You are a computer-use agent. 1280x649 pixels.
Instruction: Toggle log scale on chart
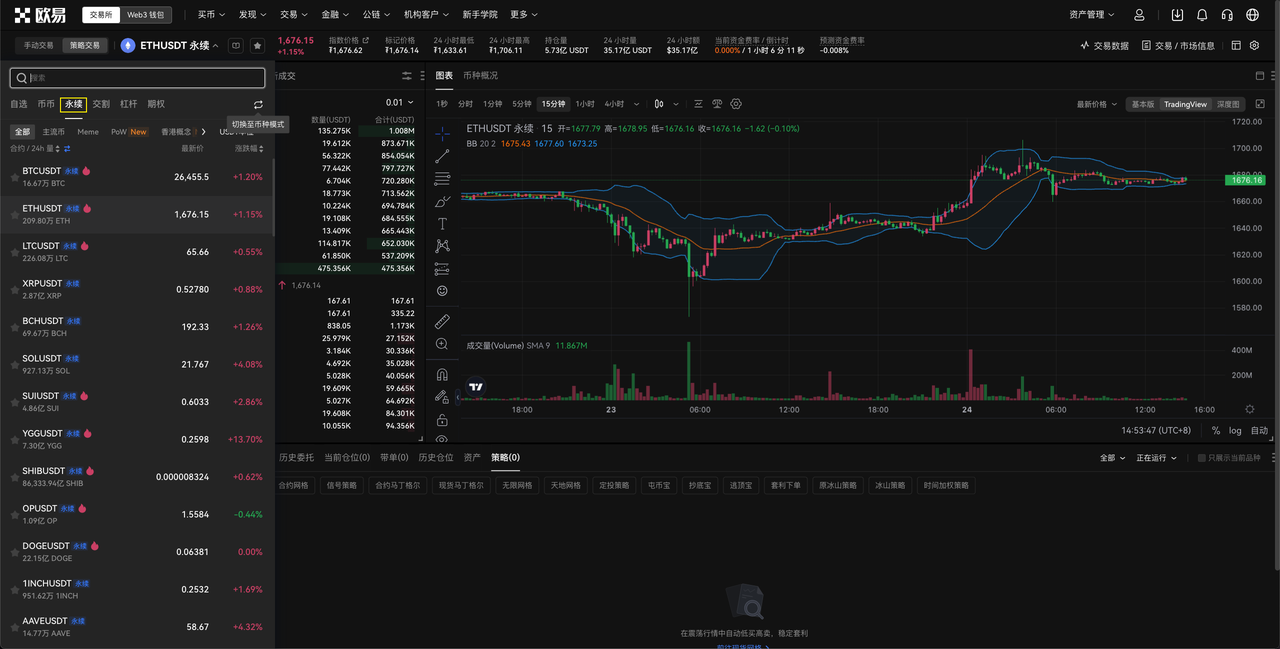1235,430
